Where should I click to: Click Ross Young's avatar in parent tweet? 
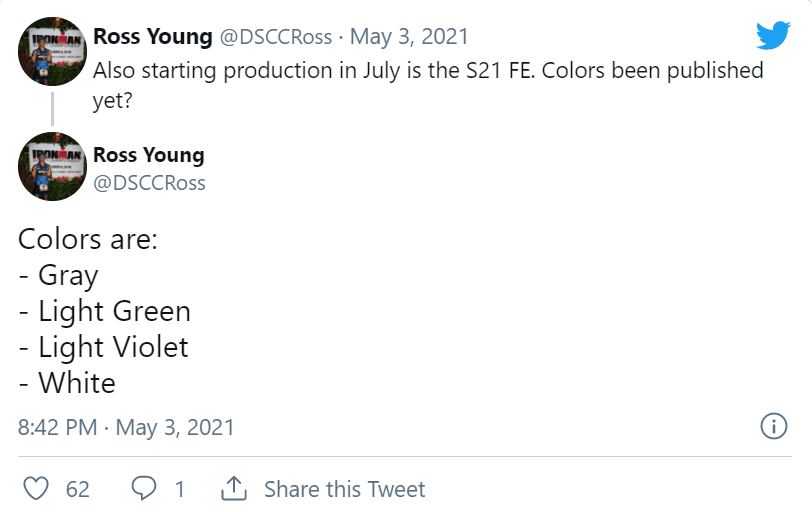53,51
